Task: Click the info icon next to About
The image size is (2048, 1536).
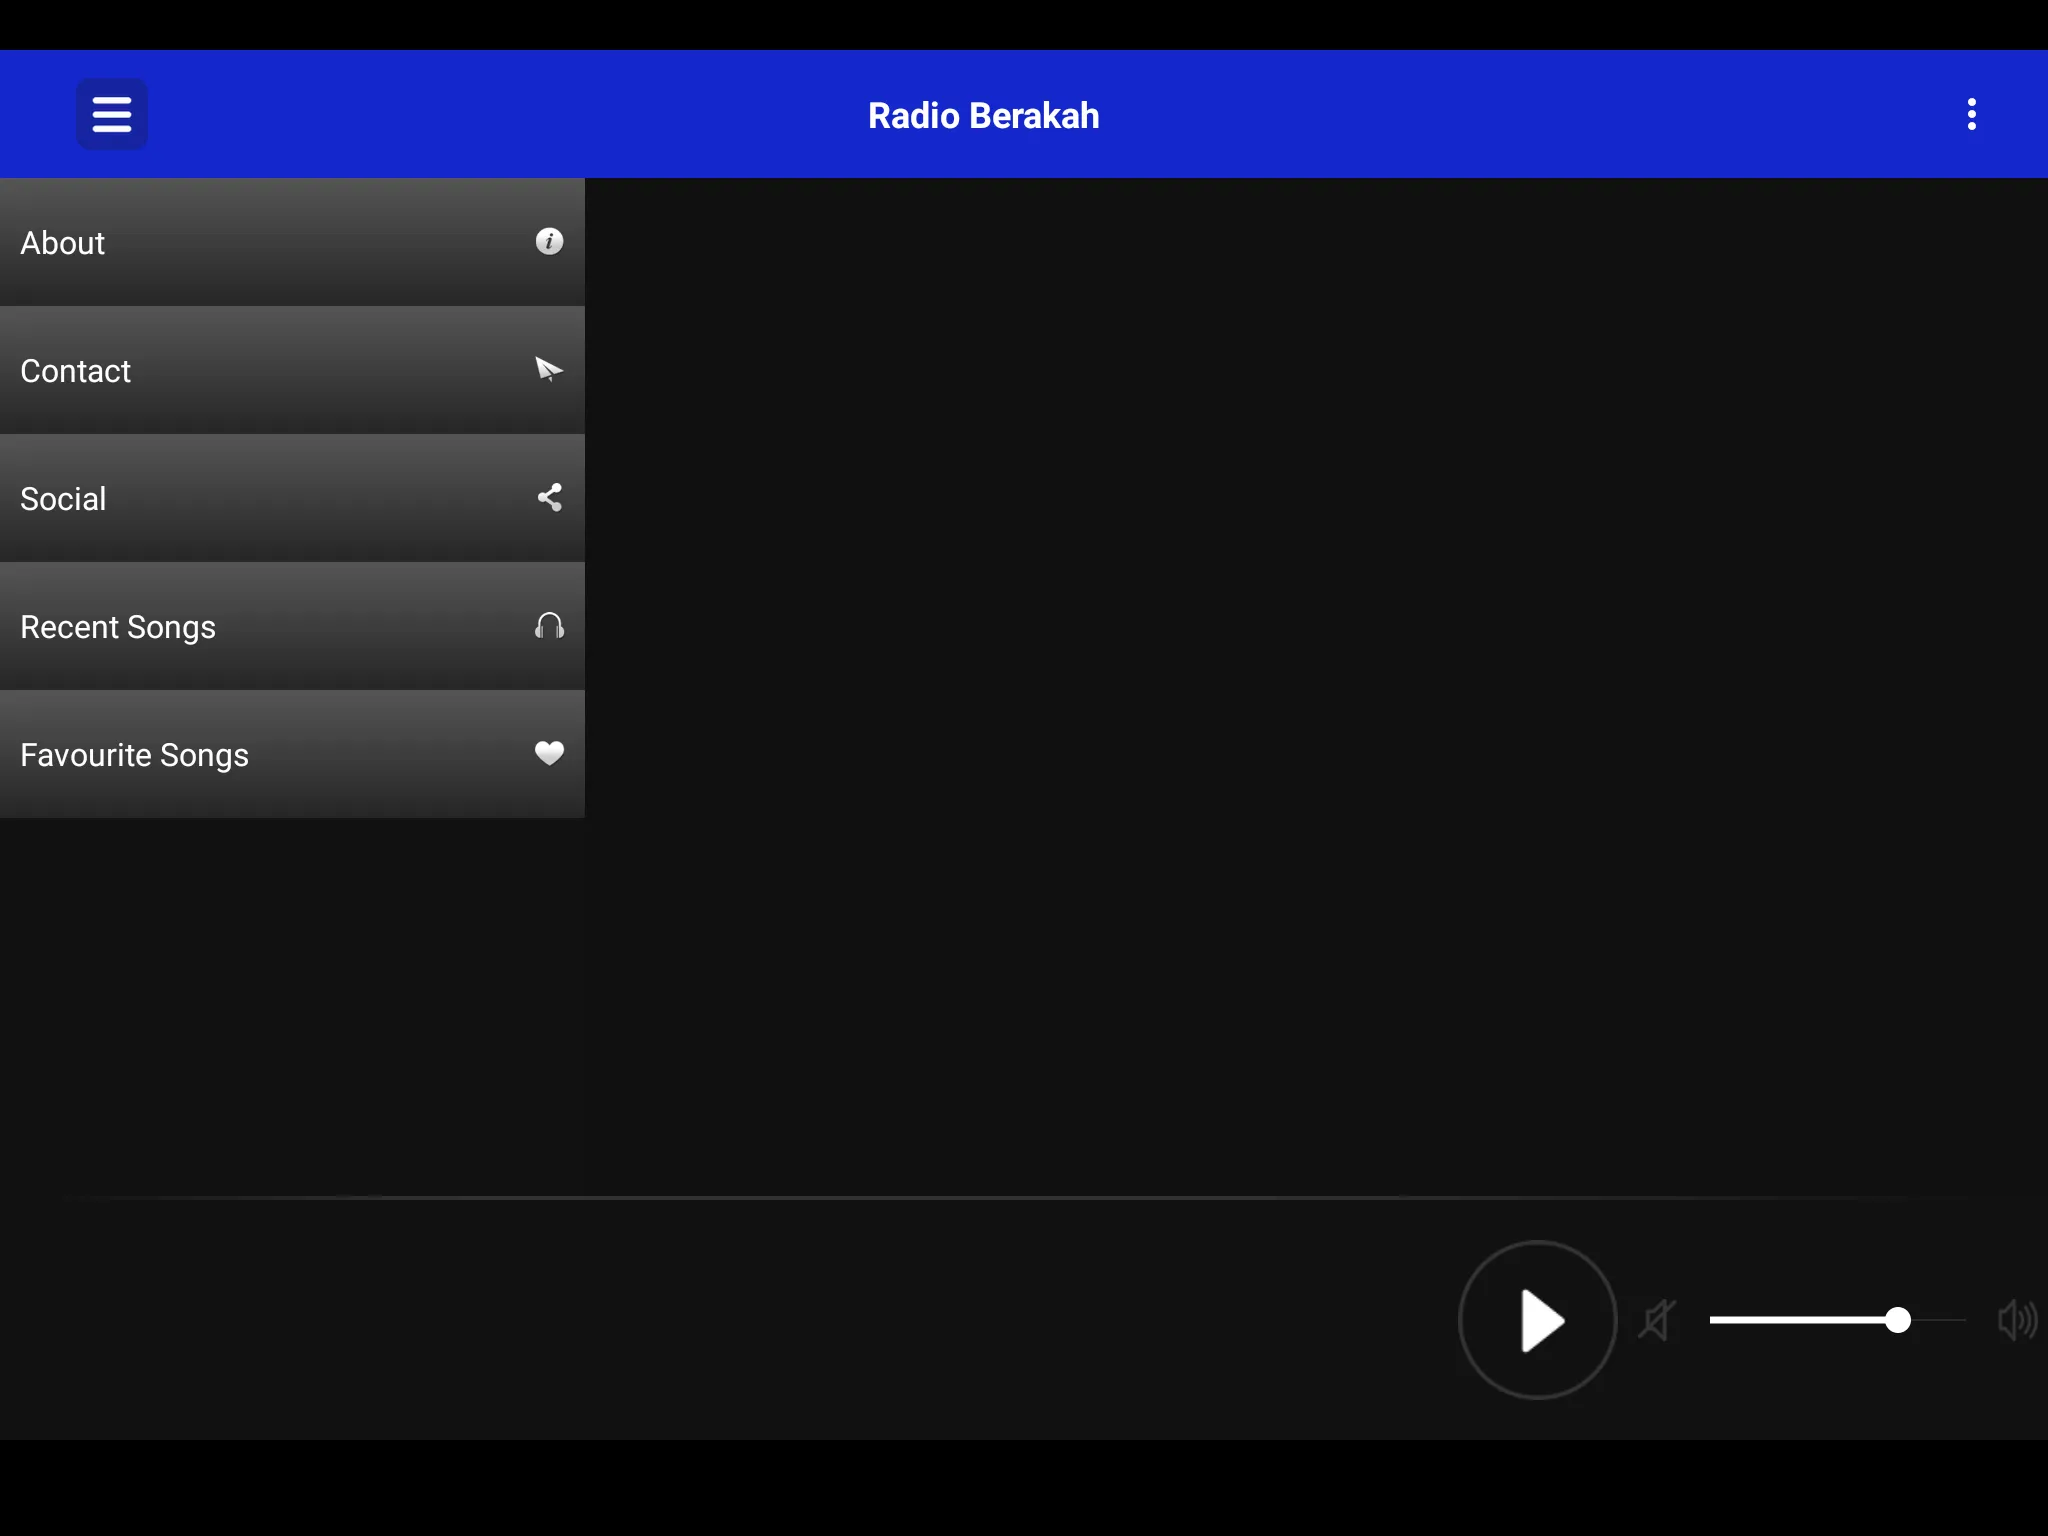Action: tap(548, 242)
